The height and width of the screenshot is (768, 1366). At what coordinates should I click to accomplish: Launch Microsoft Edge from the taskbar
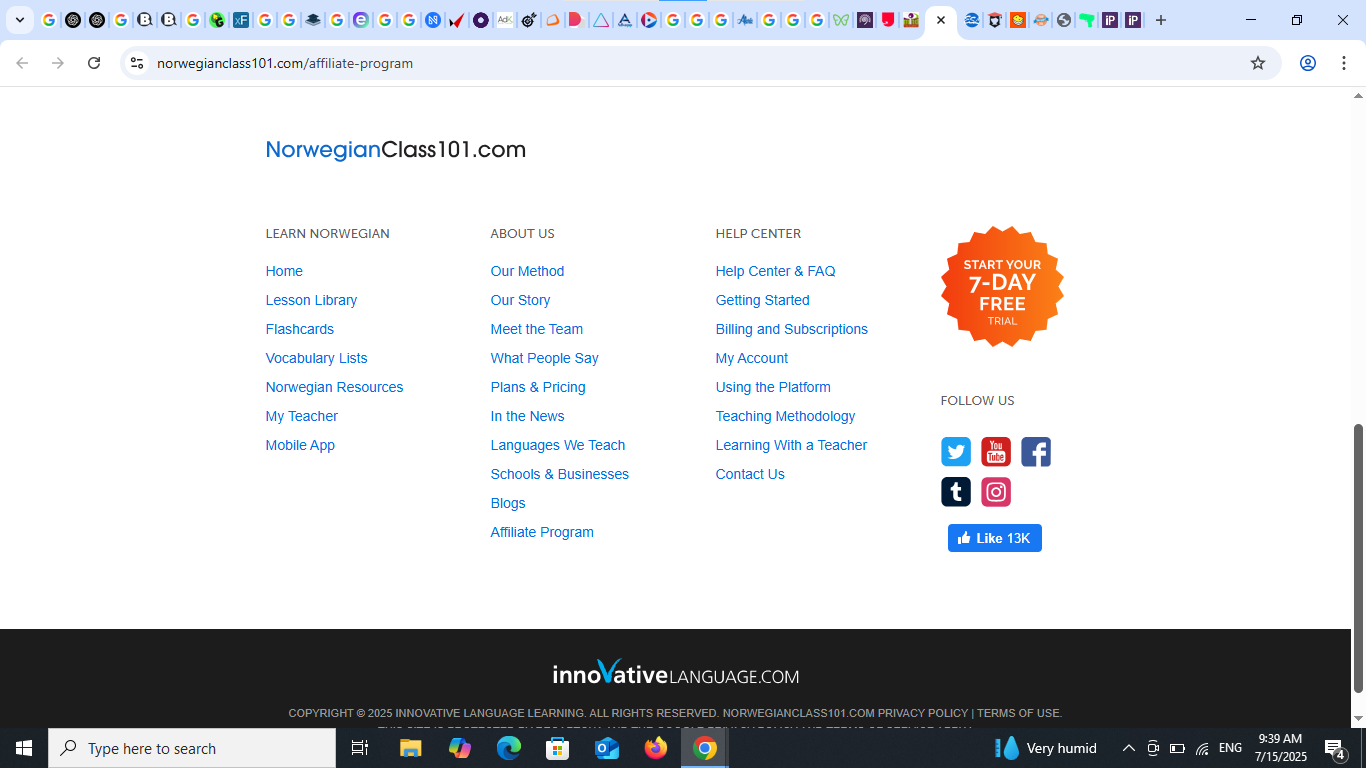pyautogui.click(x=509, y=748)
